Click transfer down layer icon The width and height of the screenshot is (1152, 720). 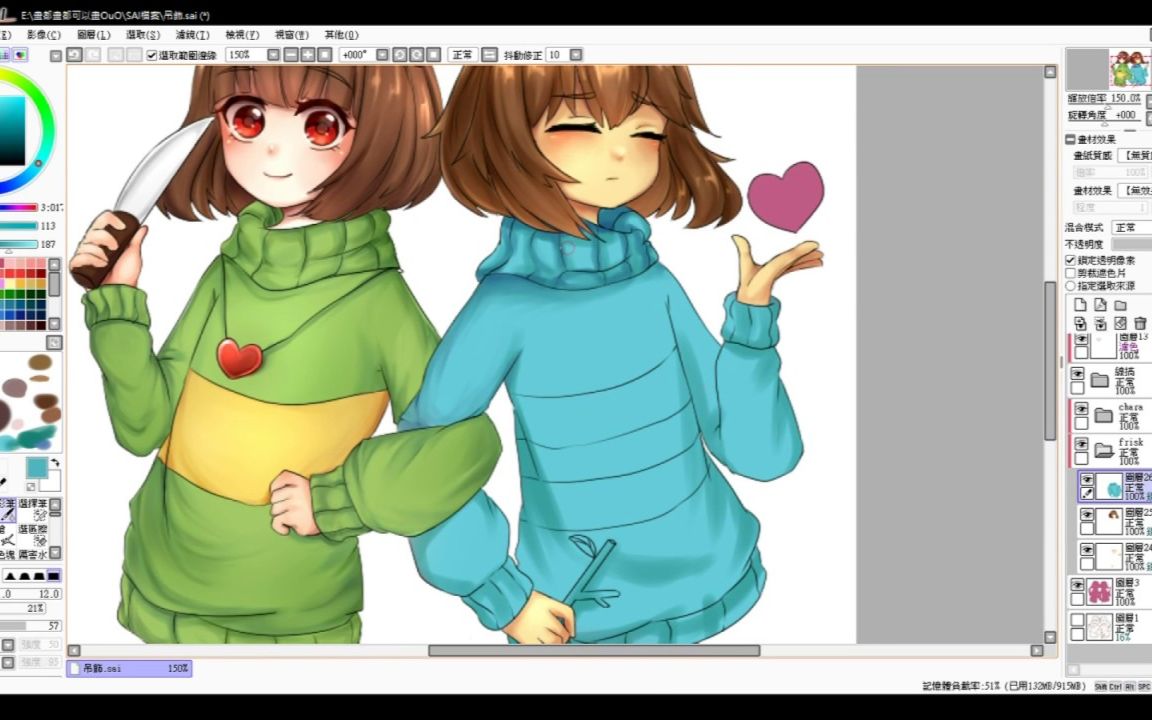click(x=1080, y=323)
